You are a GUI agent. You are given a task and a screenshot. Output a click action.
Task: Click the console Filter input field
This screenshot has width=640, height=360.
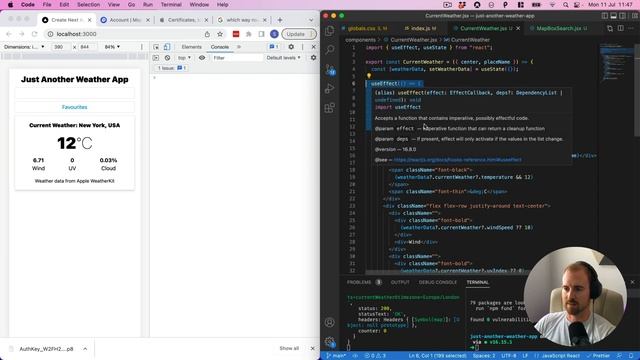[237, 58]
